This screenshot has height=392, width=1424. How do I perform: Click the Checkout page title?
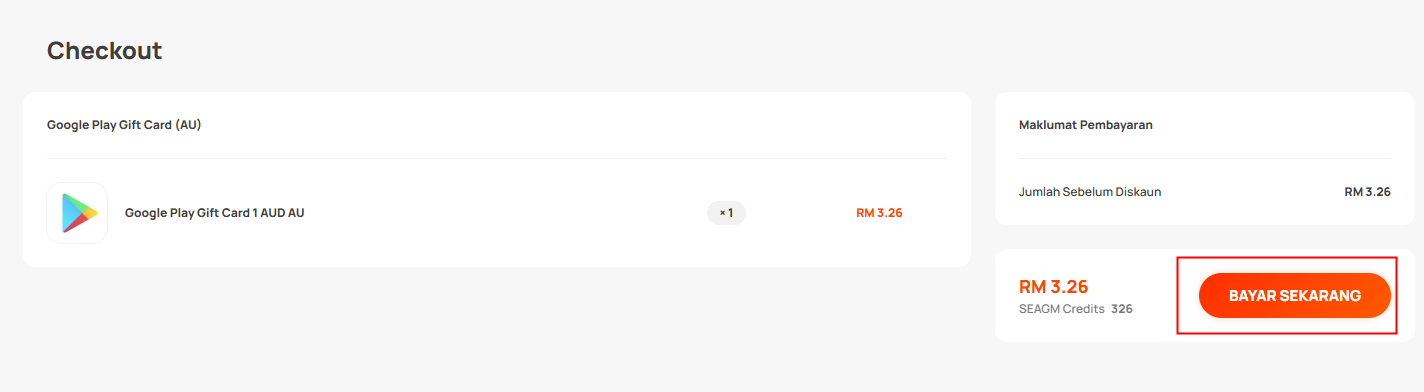pyautogui.click(x=104, y=50)
